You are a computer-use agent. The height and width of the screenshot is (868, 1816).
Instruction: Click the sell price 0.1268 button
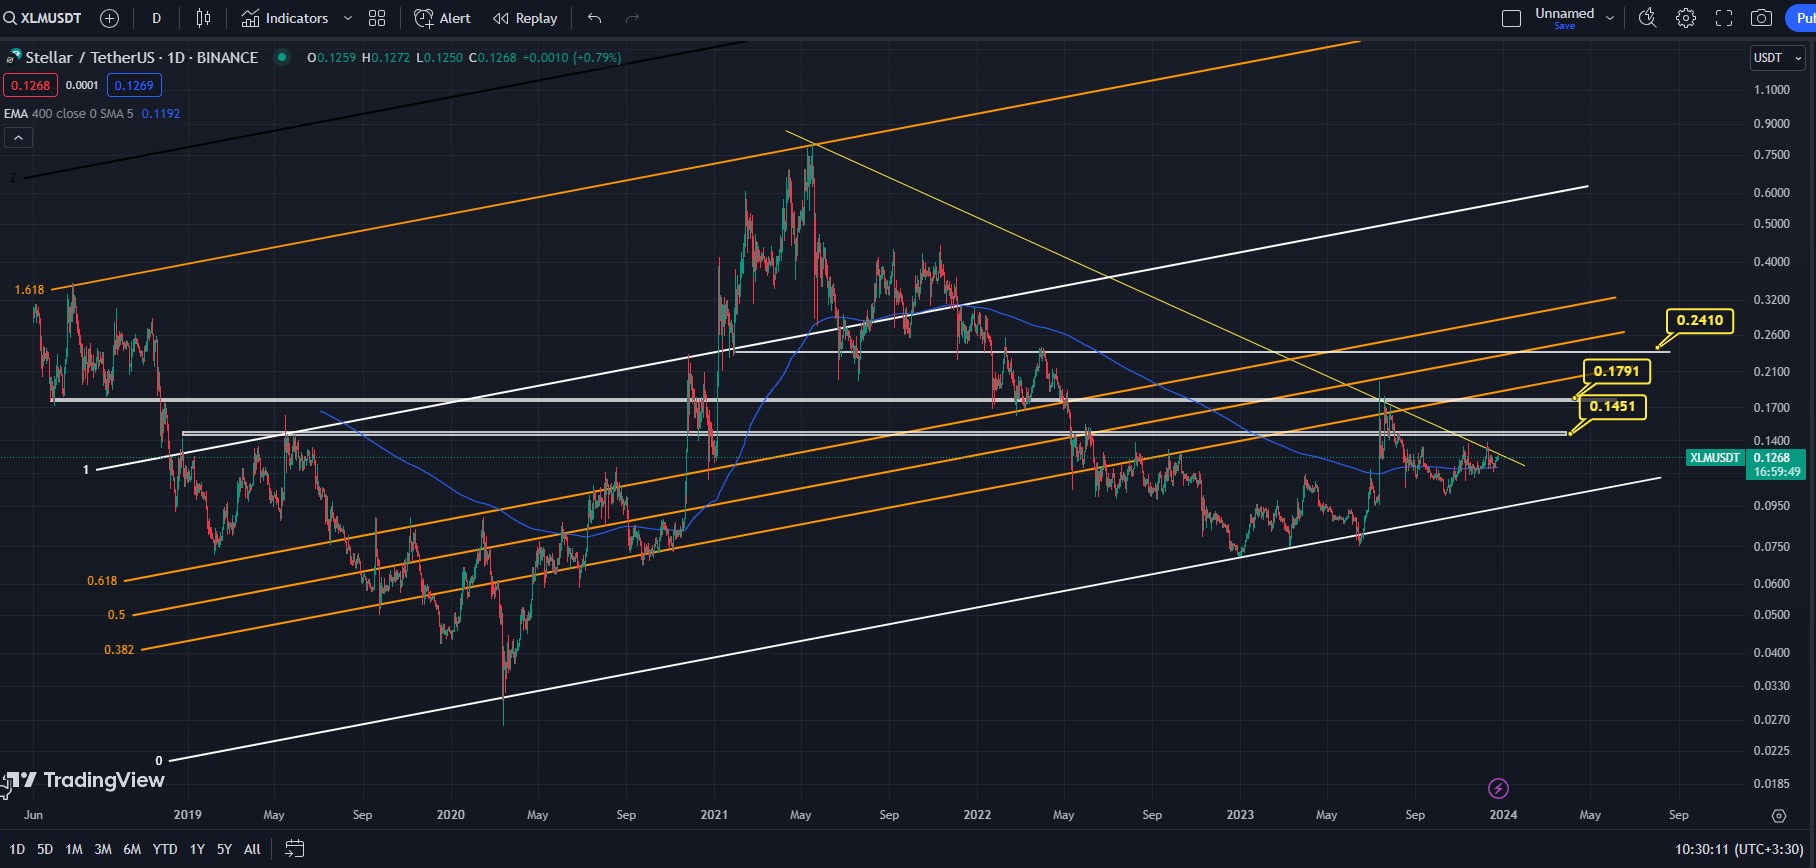(x=30, y=85)
